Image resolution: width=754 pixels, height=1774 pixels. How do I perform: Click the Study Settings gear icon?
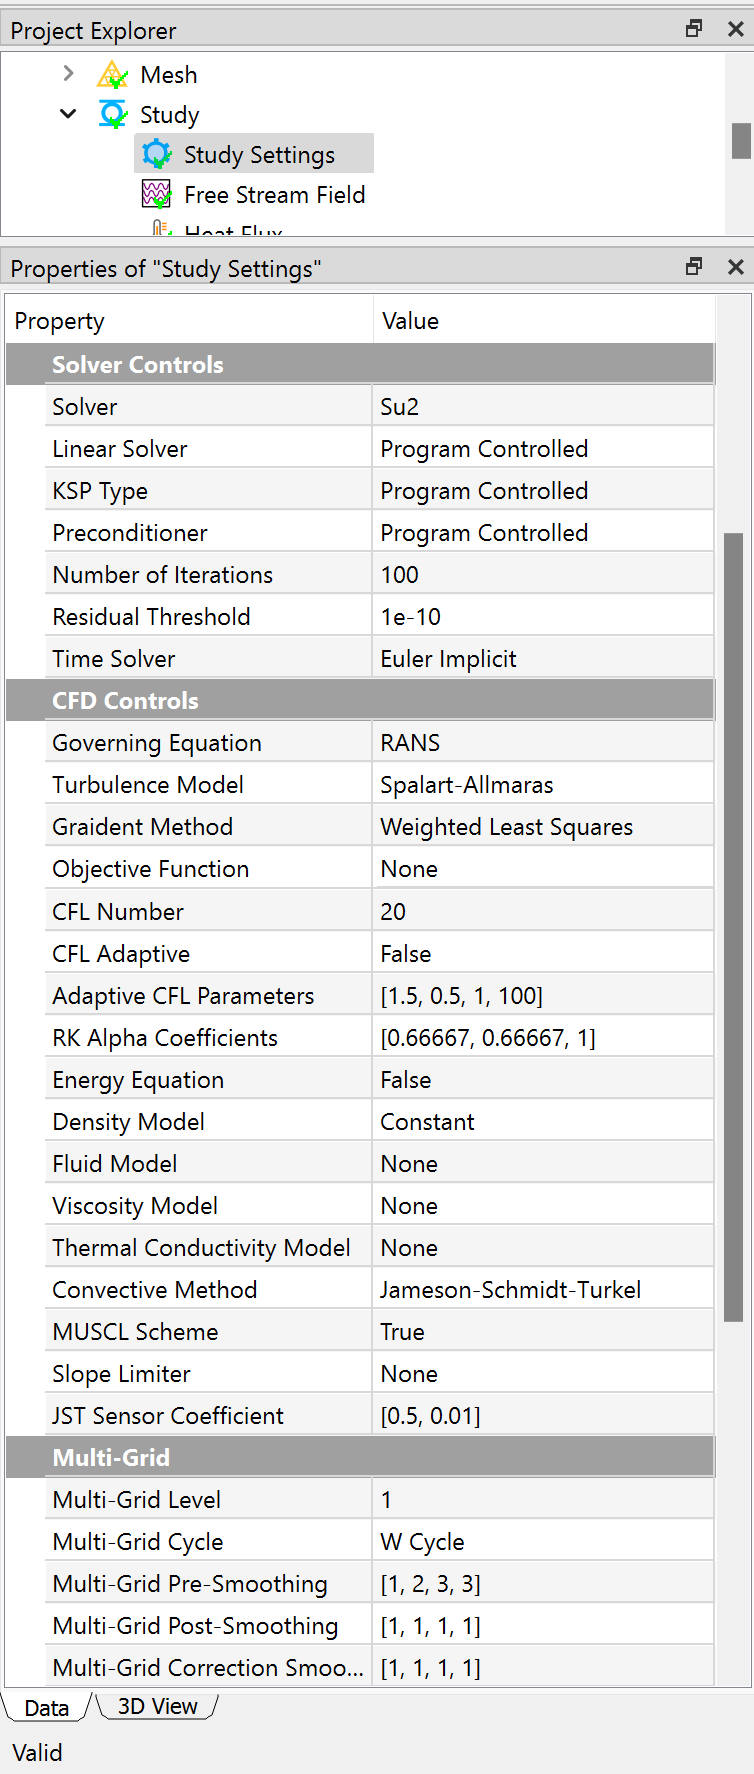pyautogui.click(x=156, y=153)
